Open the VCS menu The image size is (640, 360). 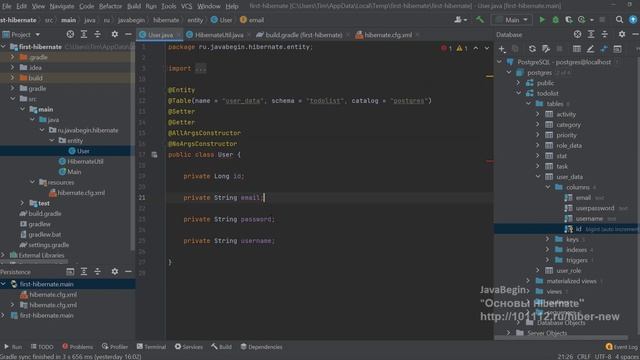(x=187, y=6)
